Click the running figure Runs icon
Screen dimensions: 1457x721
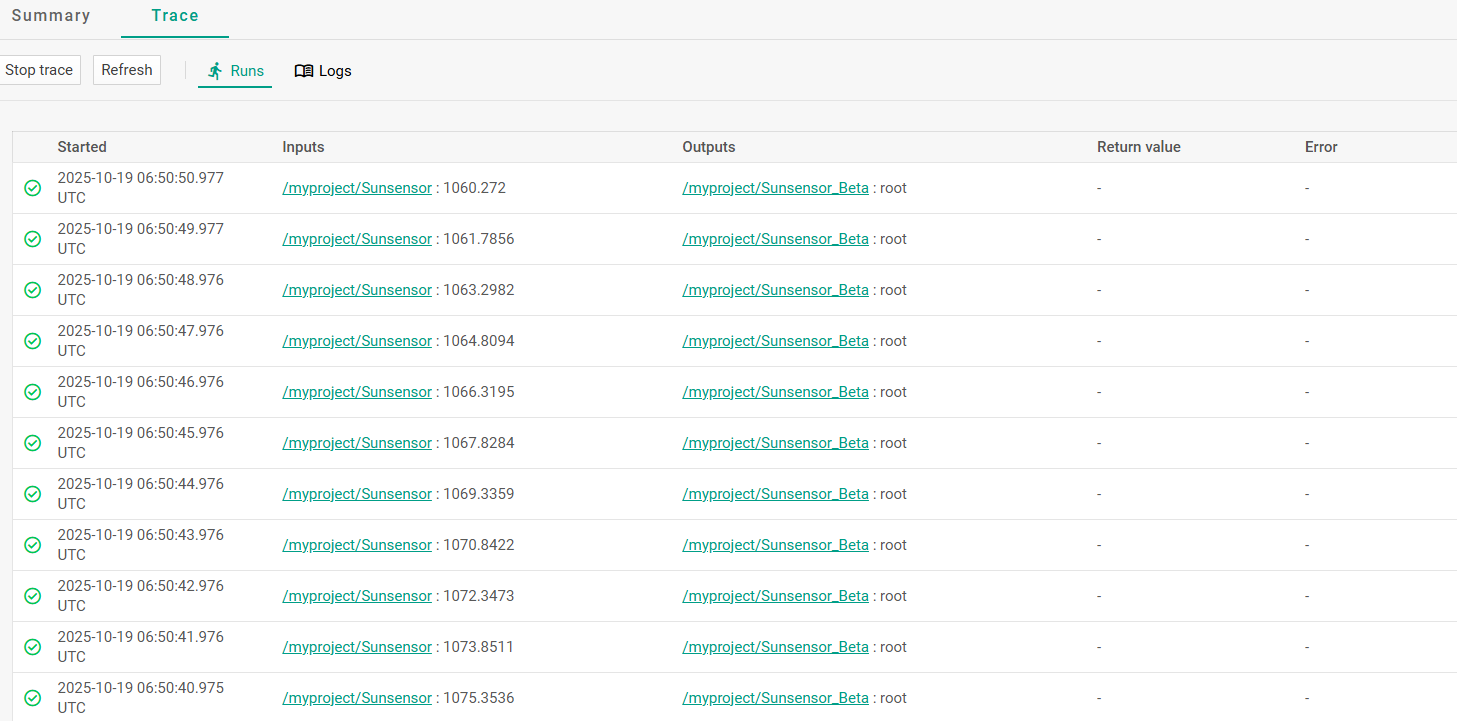(215, 71)
